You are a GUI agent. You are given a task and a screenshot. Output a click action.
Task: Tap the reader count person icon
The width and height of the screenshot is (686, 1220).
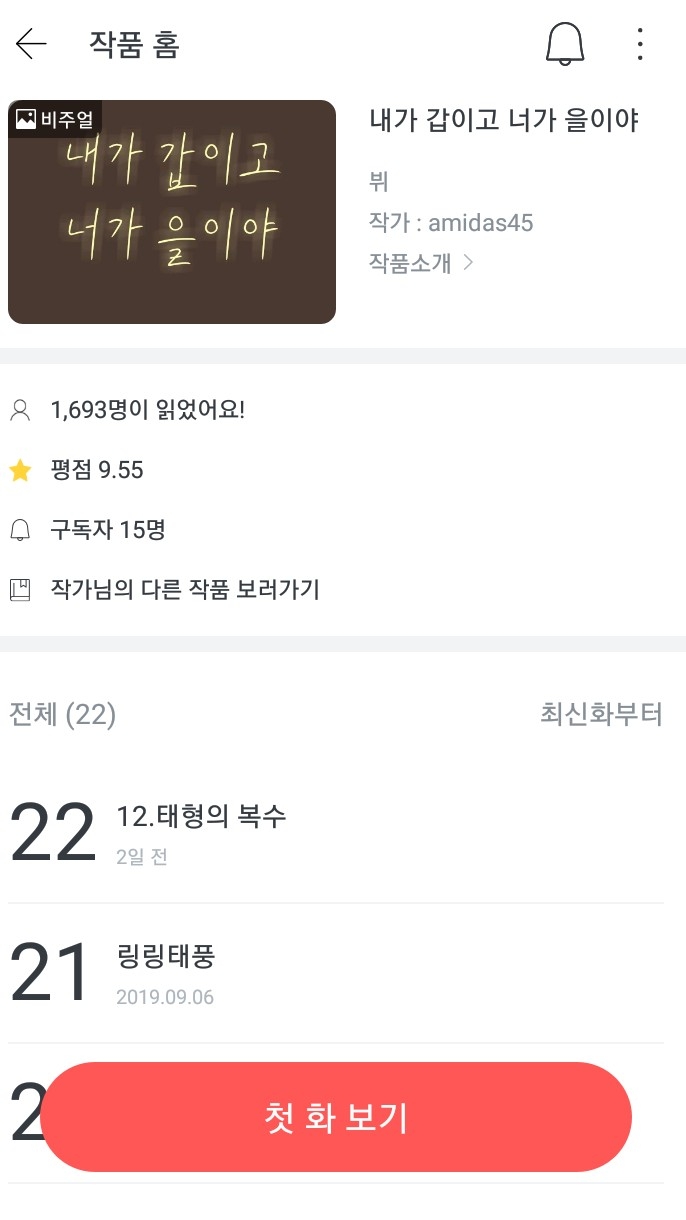(x=19, y=410)
